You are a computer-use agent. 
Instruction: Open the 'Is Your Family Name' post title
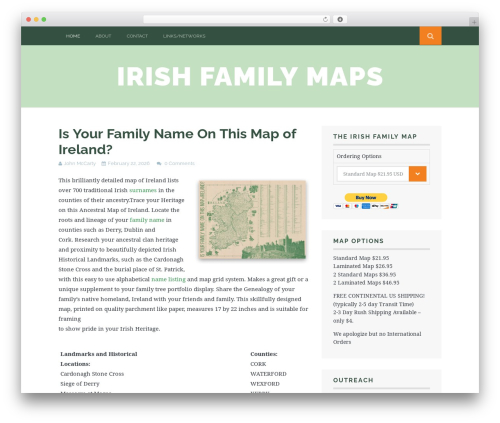coord(177,141)
